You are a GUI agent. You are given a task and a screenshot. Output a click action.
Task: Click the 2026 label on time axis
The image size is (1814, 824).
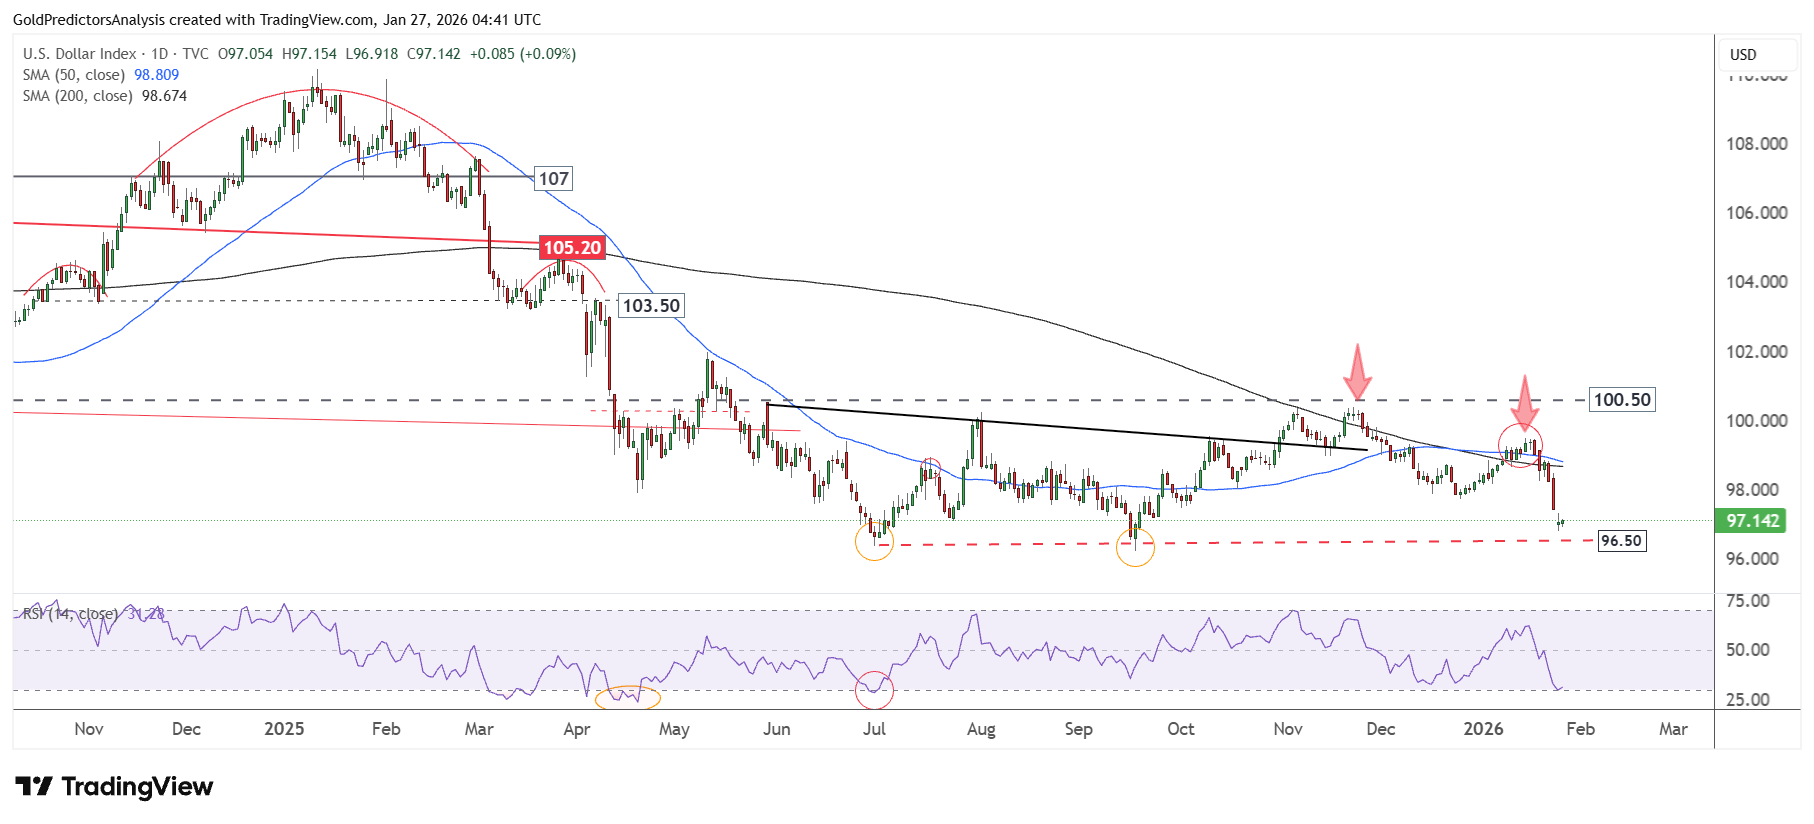click(1483, 729)
